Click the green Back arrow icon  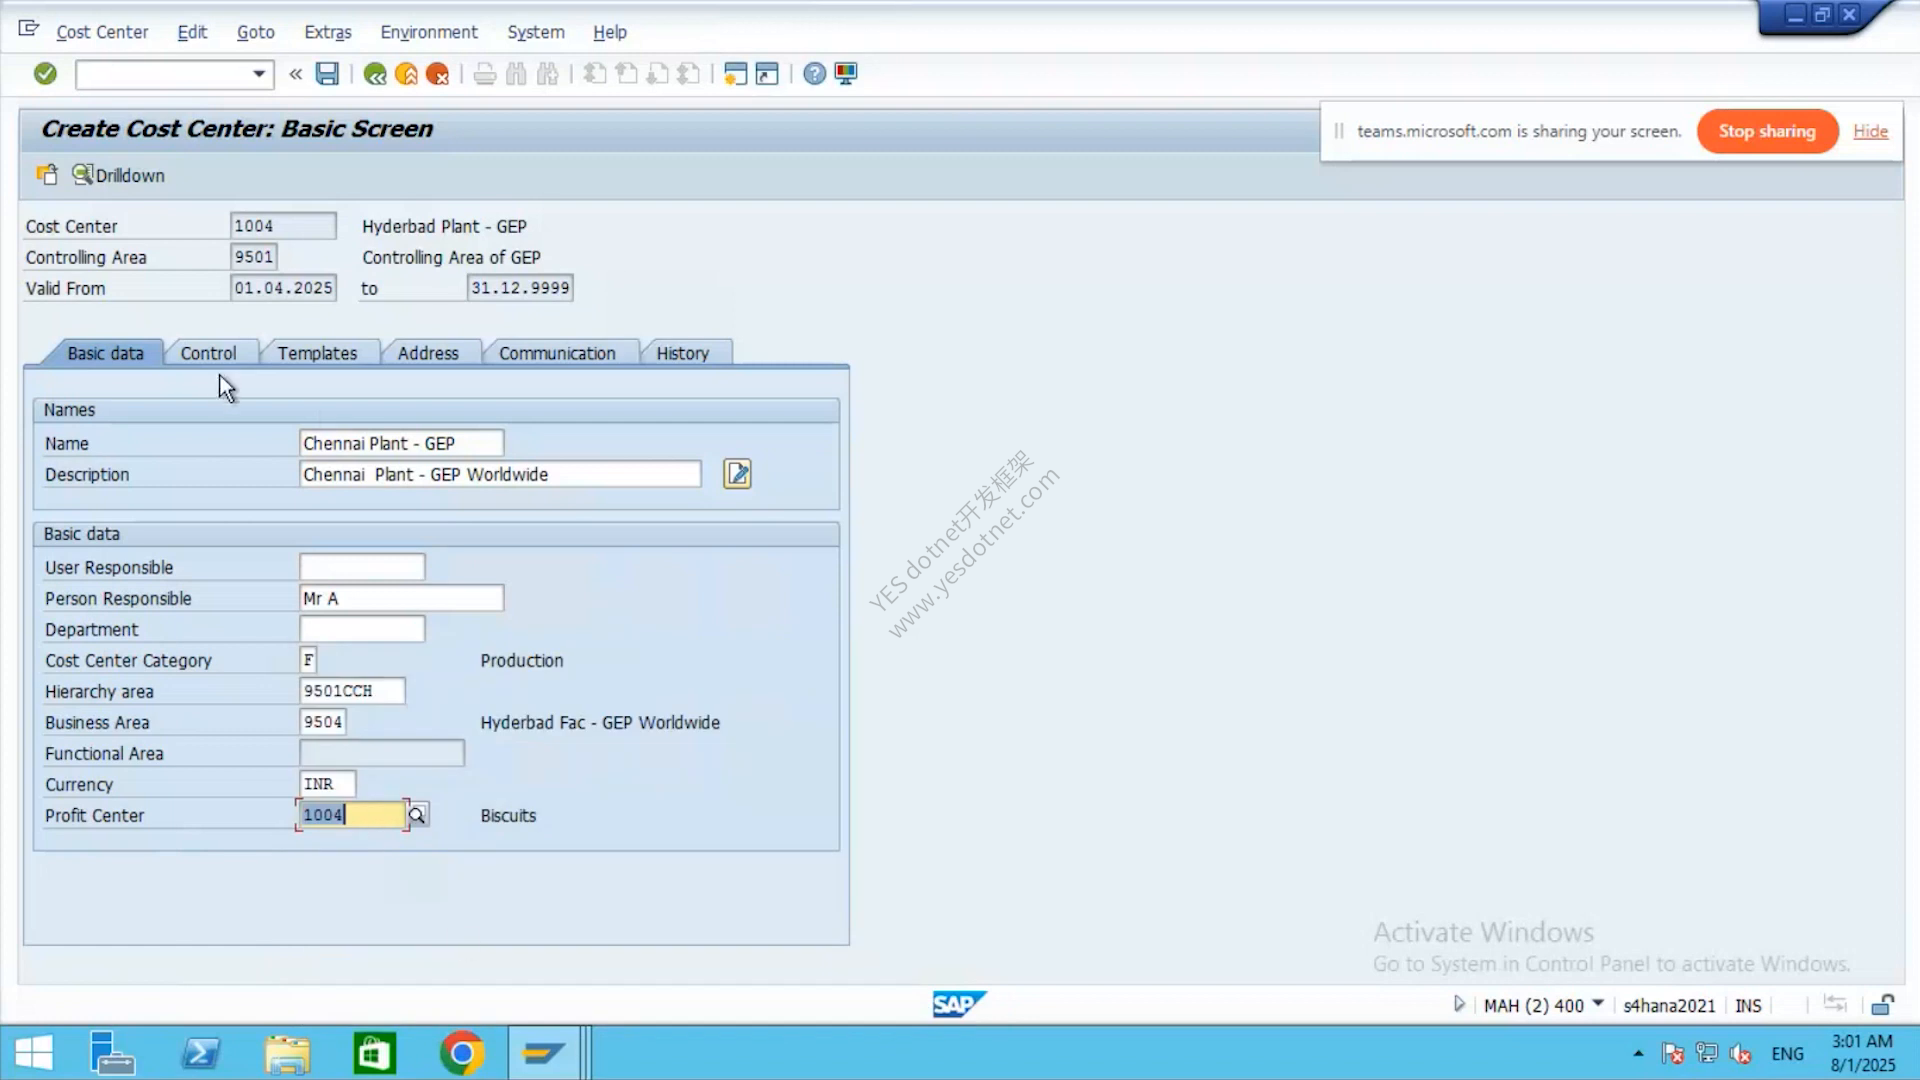click(x=375, y=74)
